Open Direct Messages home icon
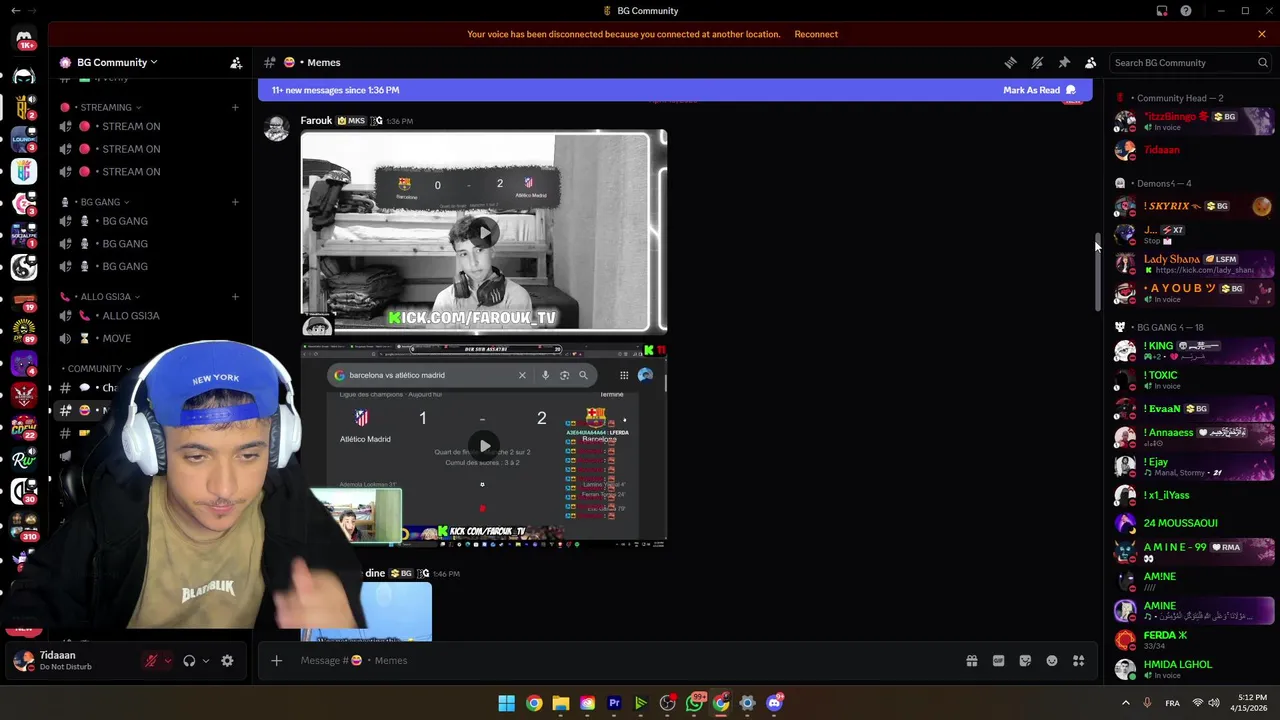The image size is (1280, 720). (24, 38)
